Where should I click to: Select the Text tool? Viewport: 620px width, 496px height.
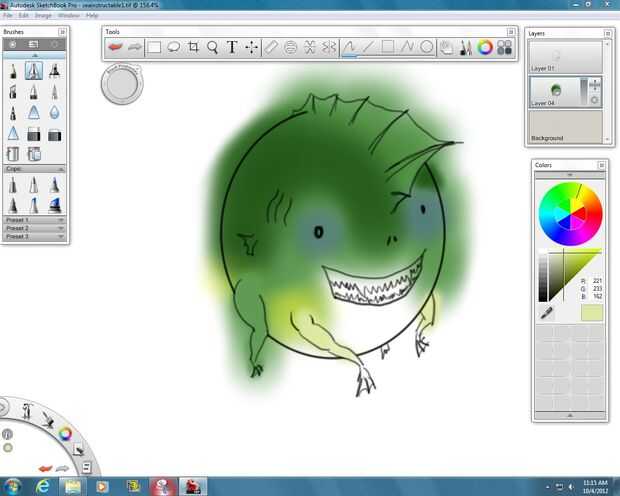(232, 47)
